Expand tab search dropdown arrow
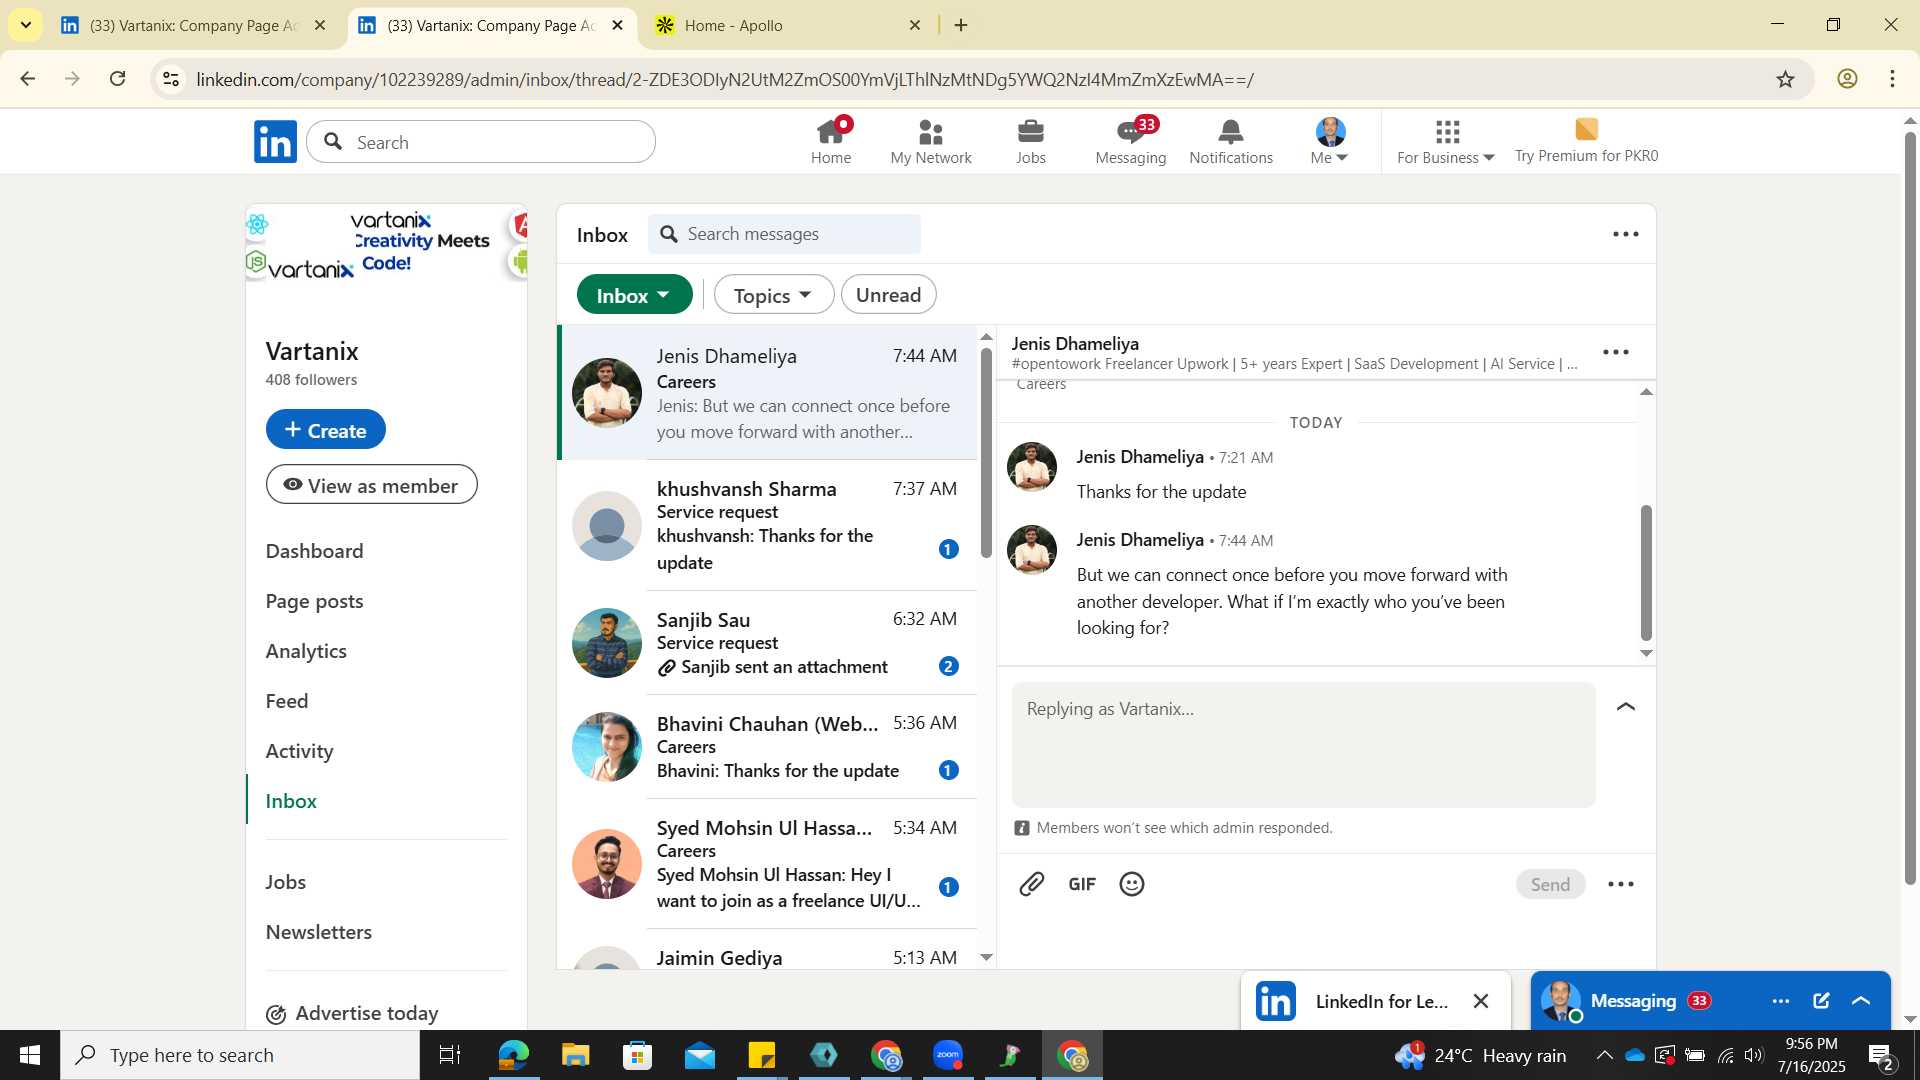This screenshot has height=1080, width=1920. tap(25, 25)
